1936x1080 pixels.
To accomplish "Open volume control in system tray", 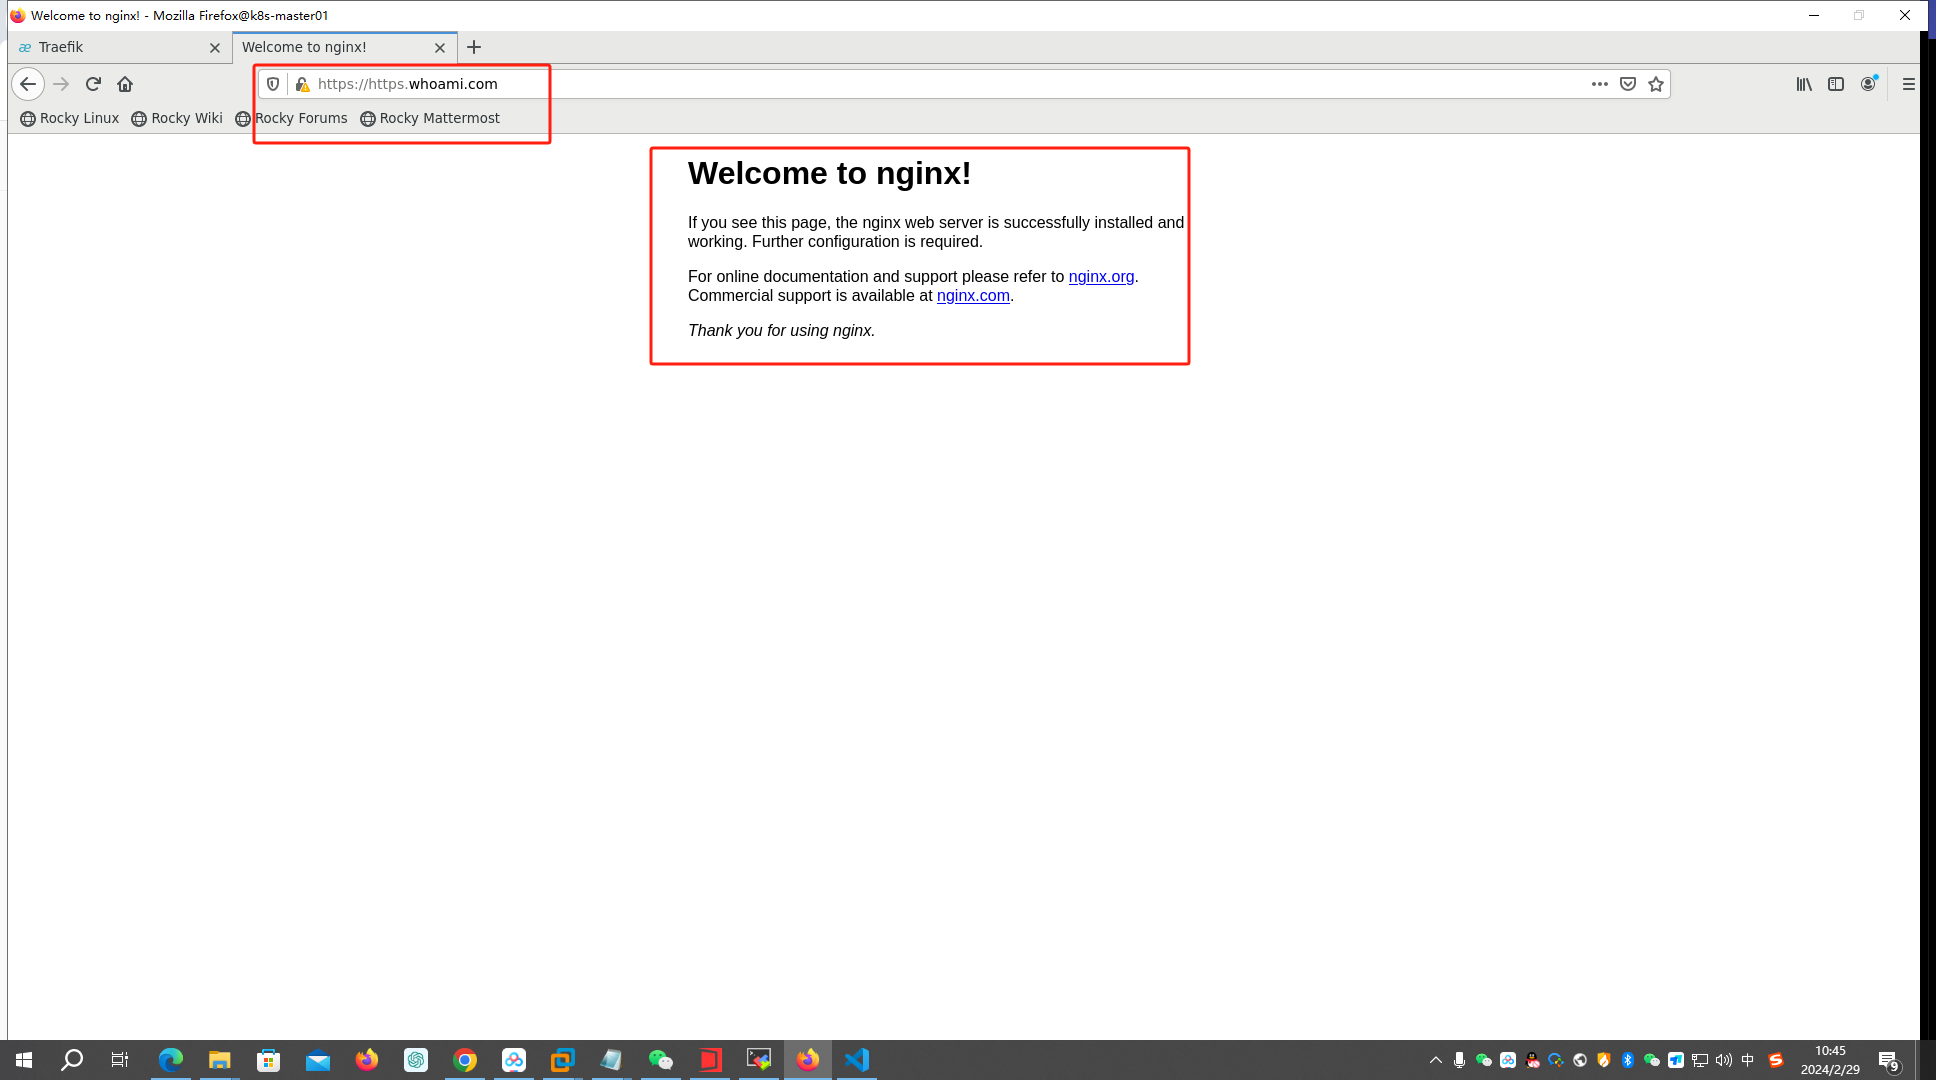I will pyautogui.click(x=1724, y=1060).
